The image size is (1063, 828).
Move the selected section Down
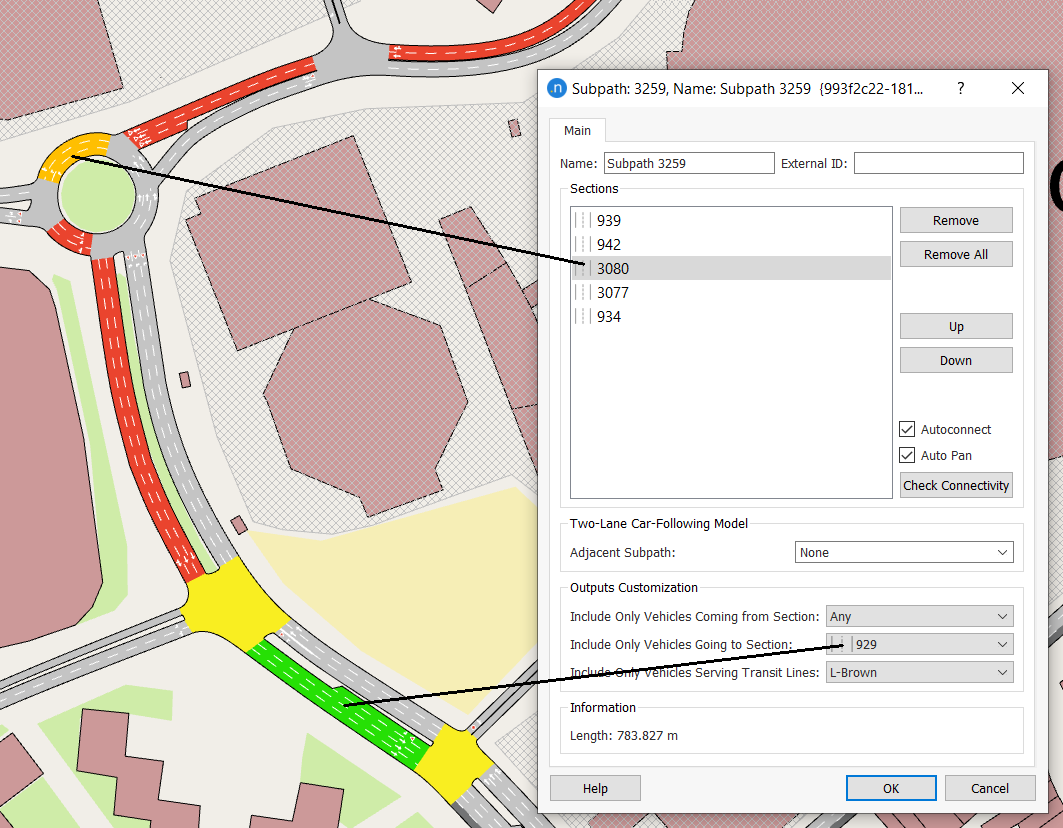pyautogui.click(x=956, y=360)
